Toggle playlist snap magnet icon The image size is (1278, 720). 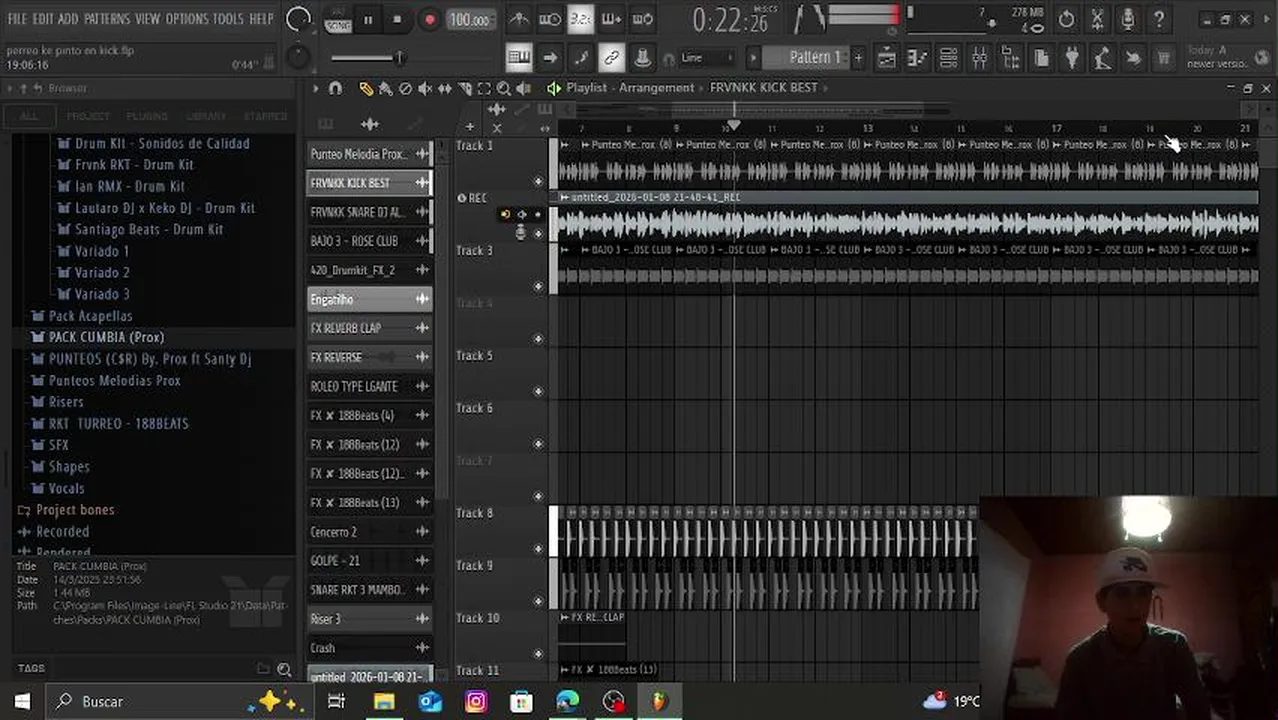[335, 88]
